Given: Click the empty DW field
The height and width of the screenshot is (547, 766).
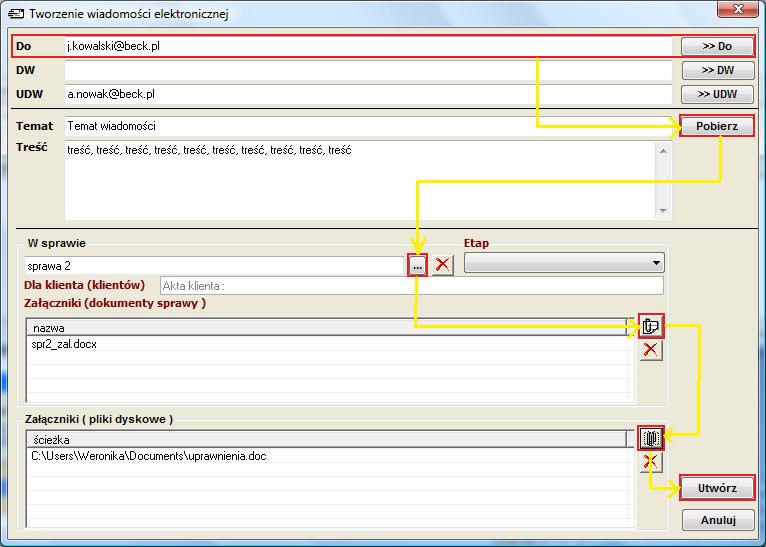Looking at the screenshot, I should (368, 70).
